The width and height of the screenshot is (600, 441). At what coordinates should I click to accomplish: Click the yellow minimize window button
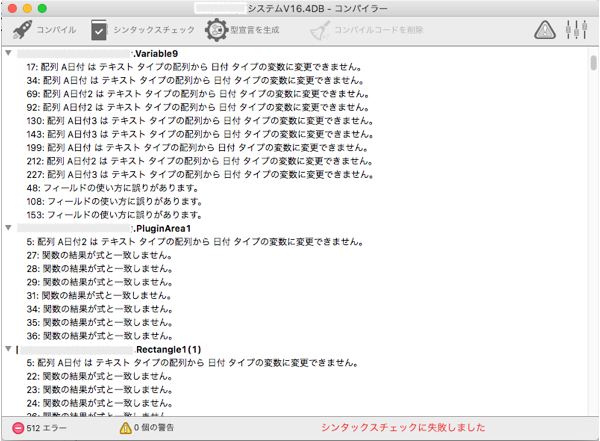click(27, 8)
